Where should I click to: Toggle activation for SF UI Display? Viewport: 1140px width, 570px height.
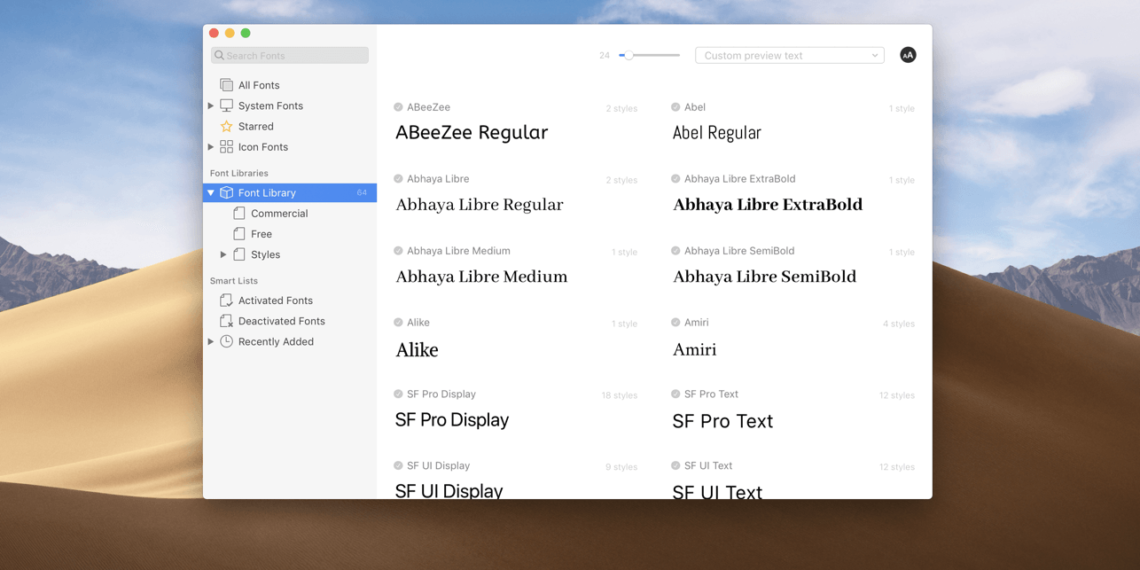pos(398,465)
